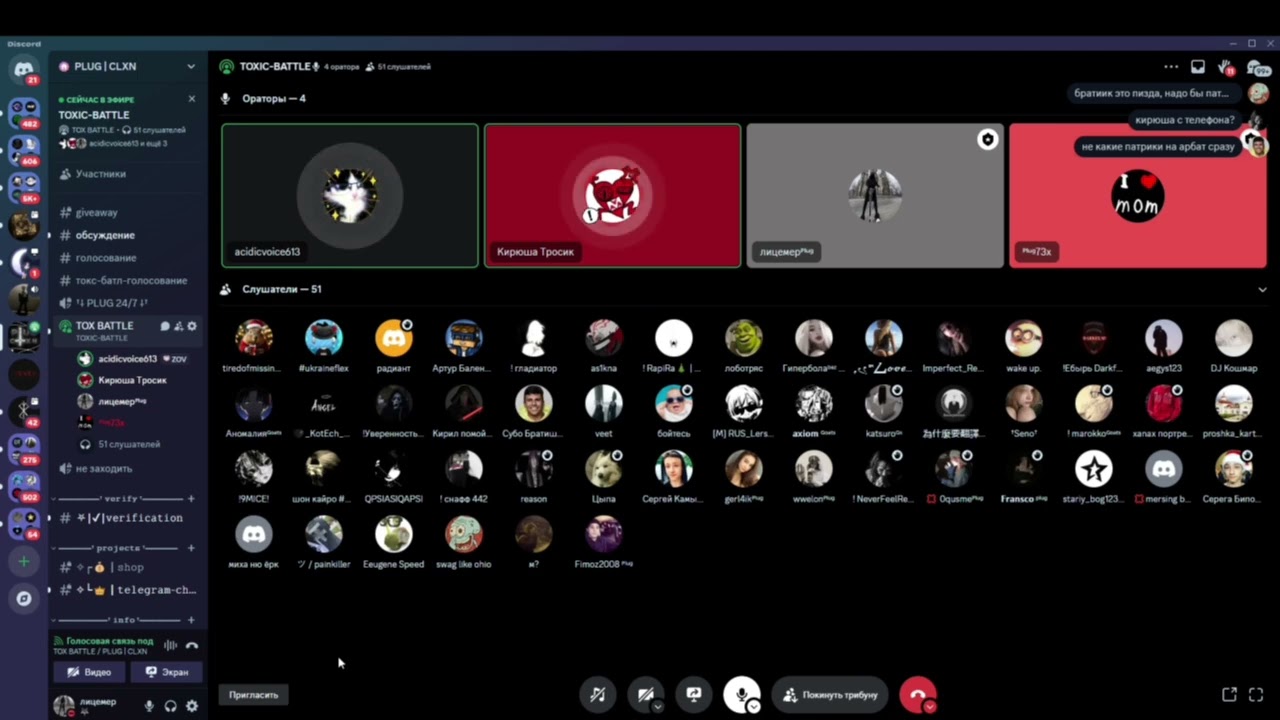
Task: Click Кирюша Тросик in voice channel list
Action: [x=132, y=380]
